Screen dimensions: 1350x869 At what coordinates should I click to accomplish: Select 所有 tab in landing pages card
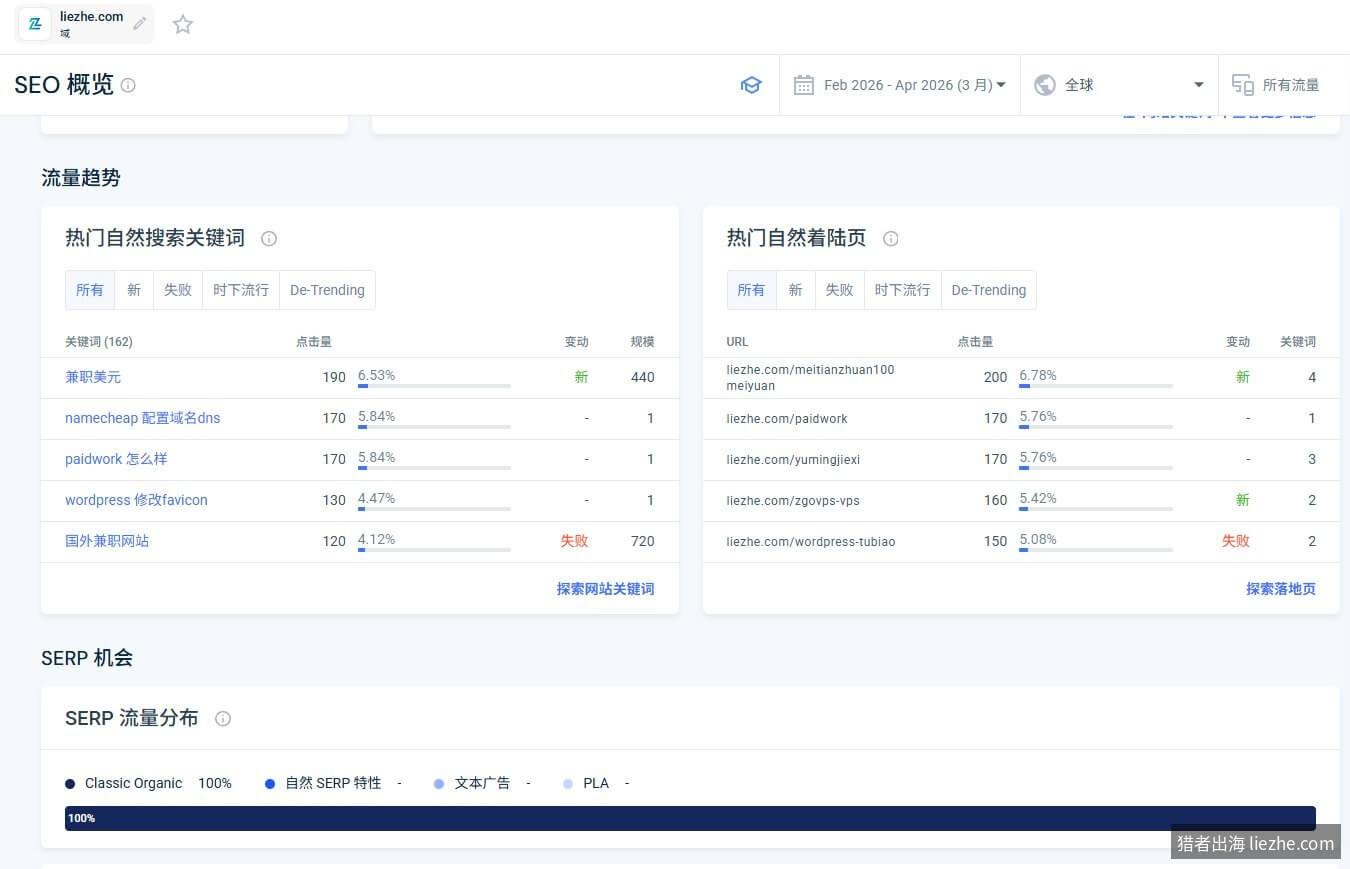pyautogui.click(x=751, y=290)
